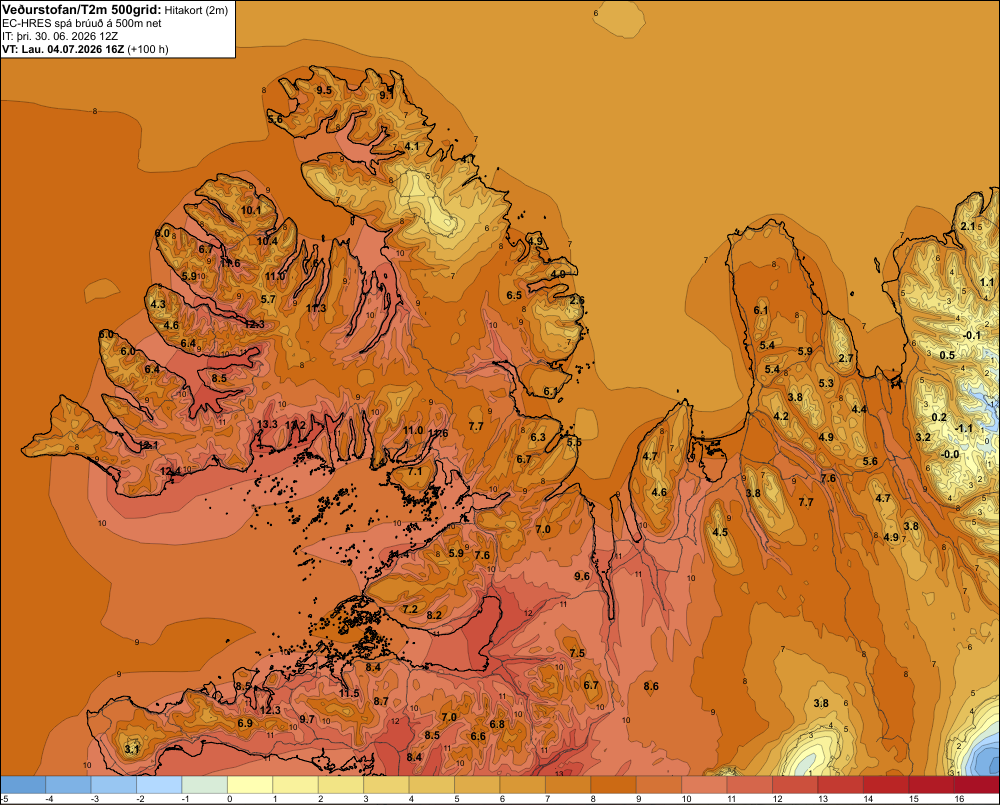Image resolution: width=1000 pixels, height=805 pixels.
Task: Click the 11.5 temperature label in the south
Action: [349, 693]
